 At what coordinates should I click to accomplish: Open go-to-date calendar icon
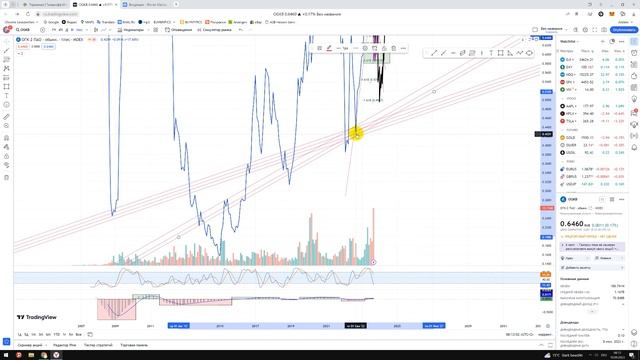[x=90, y=335]
